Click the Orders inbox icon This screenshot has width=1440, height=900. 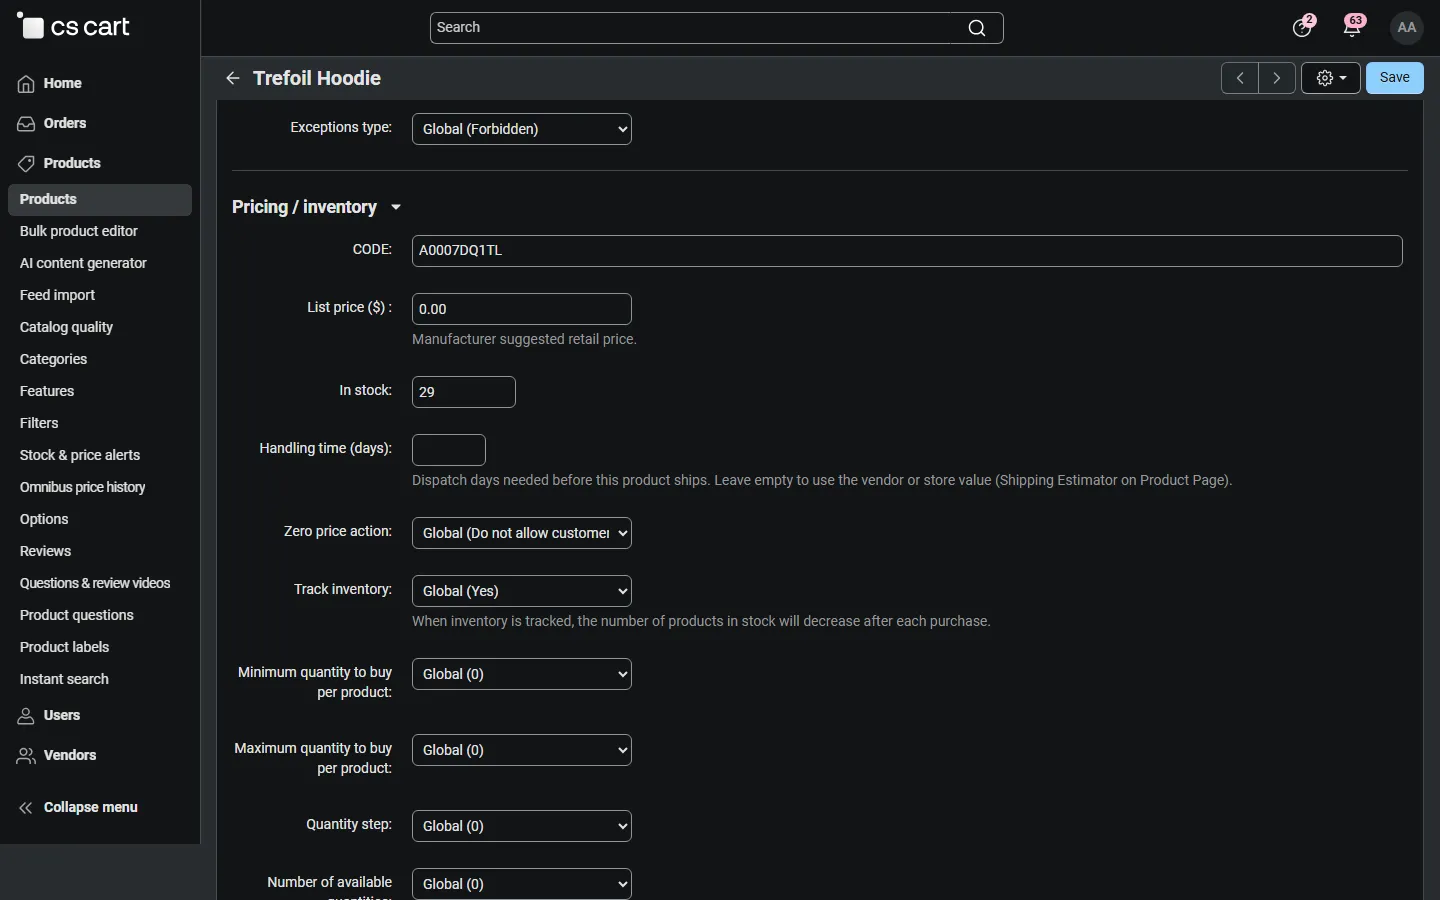click(26, 124)
